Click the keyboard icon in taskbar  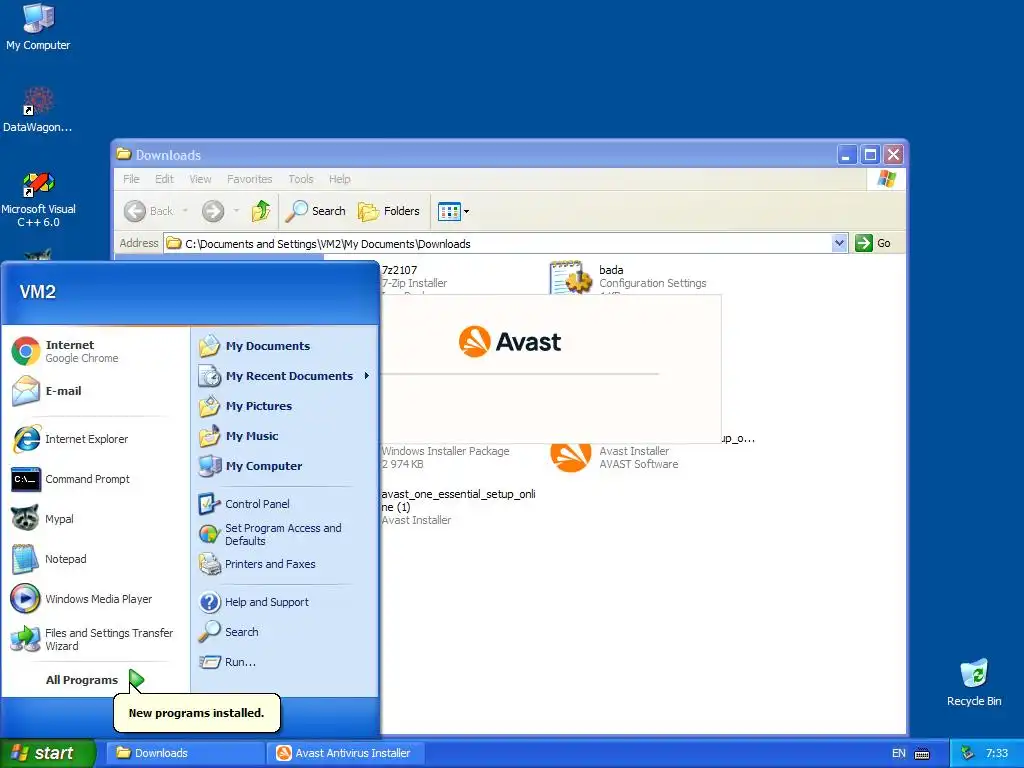pos(922,754)
